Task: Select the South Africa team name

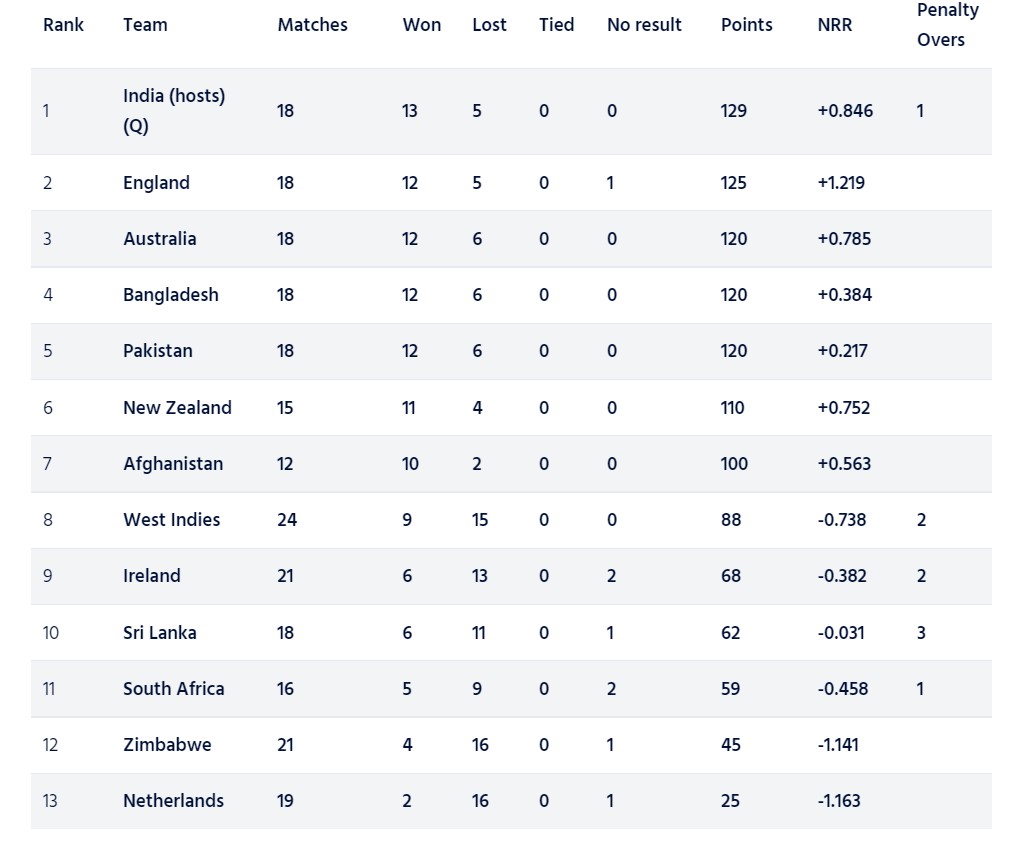Action: point(174,689)
